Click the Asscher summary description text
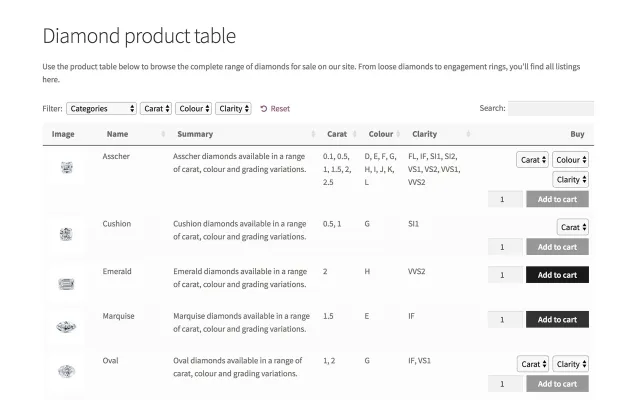640x400 pixels. pyautogui.click(x=240, y=163)
